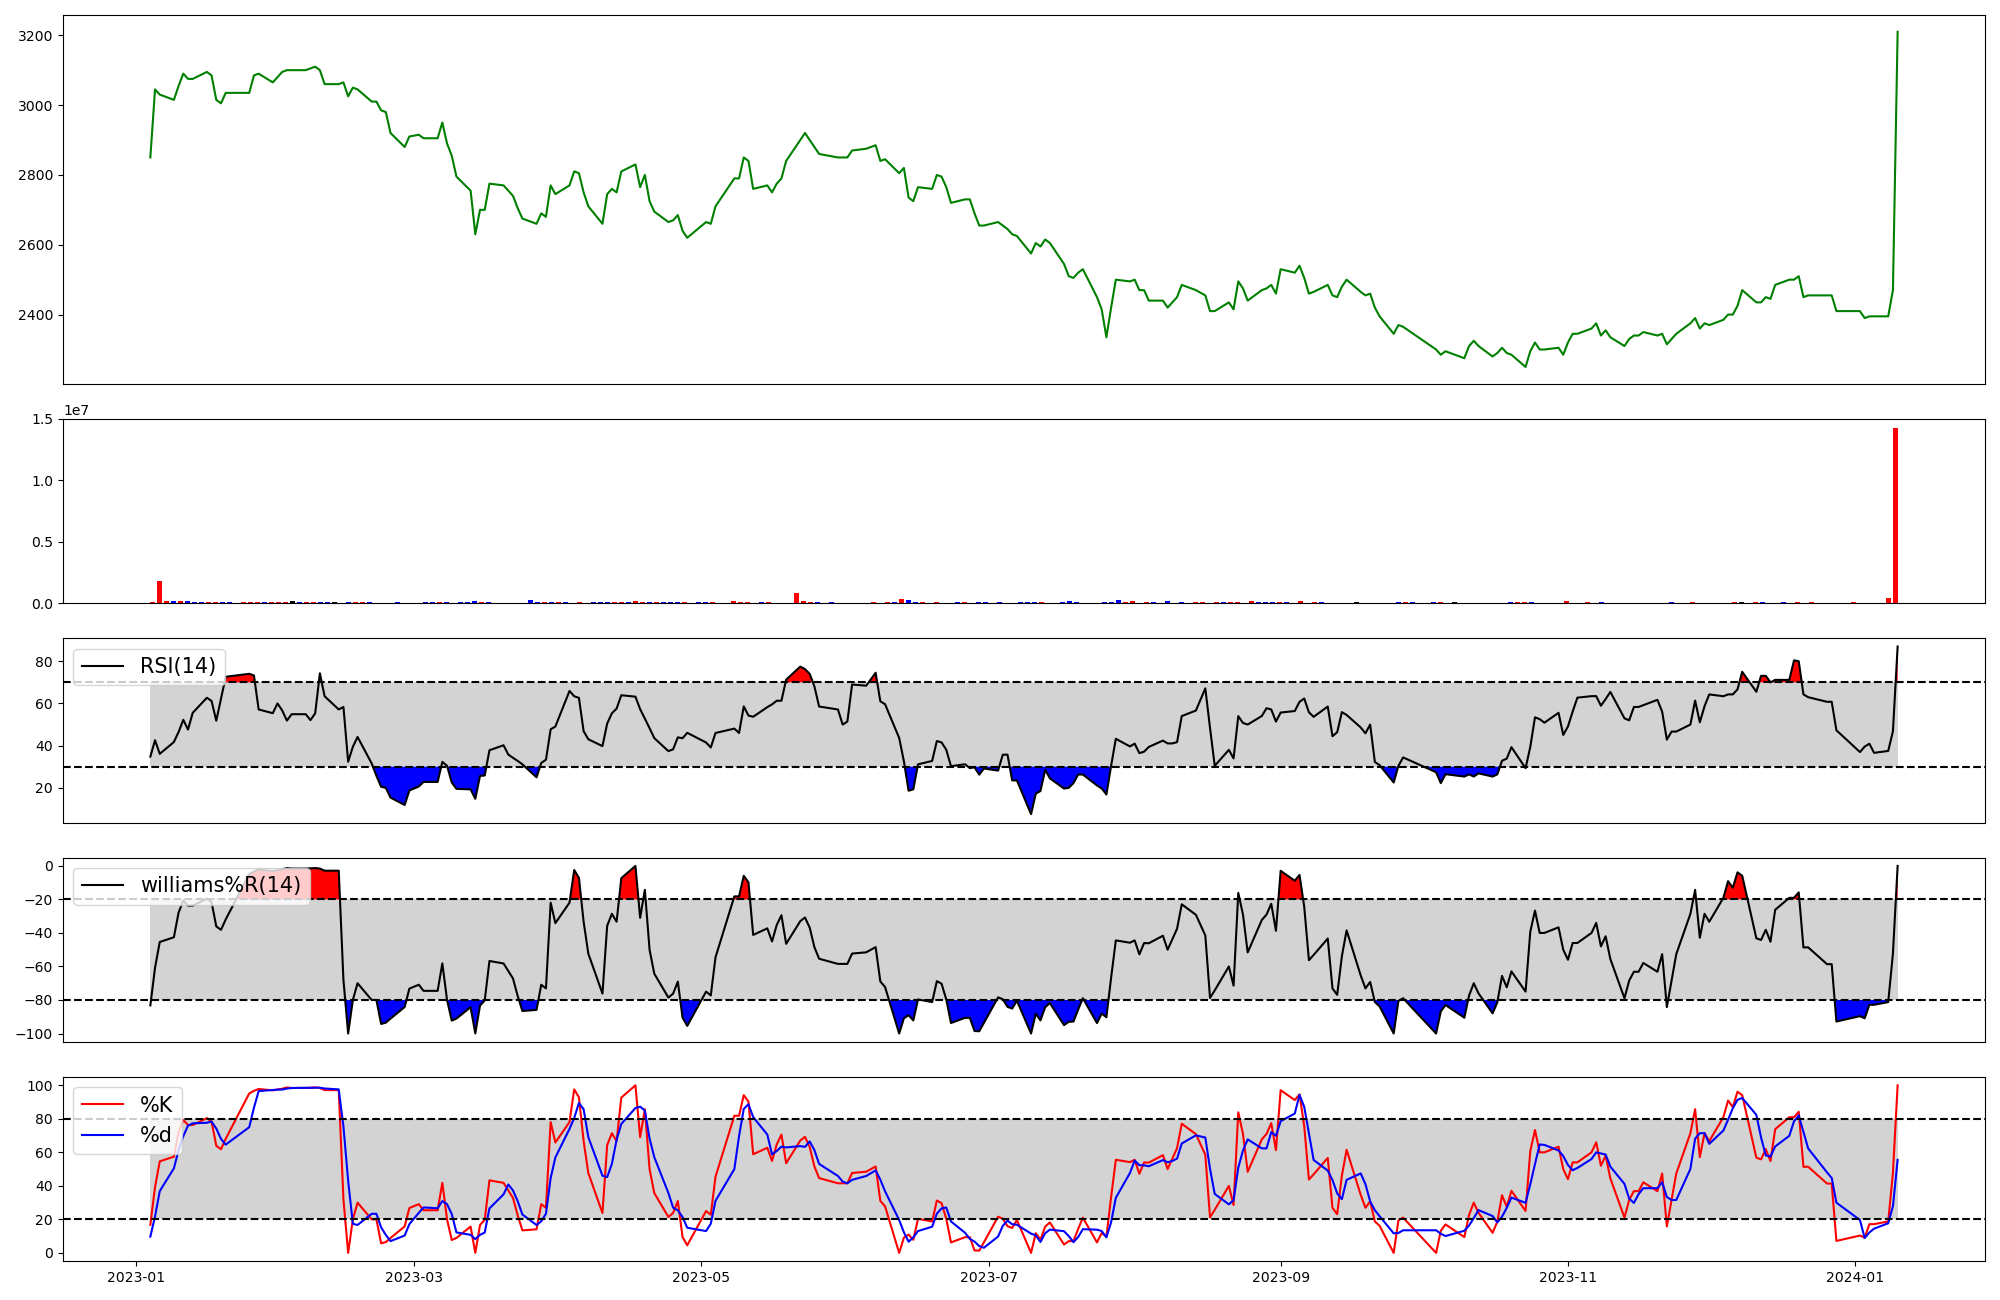The width and height of the screenshot is (2000, 1300).
Task: Click the 2023-01 x-axis date label
Action: coord(136,1277)
